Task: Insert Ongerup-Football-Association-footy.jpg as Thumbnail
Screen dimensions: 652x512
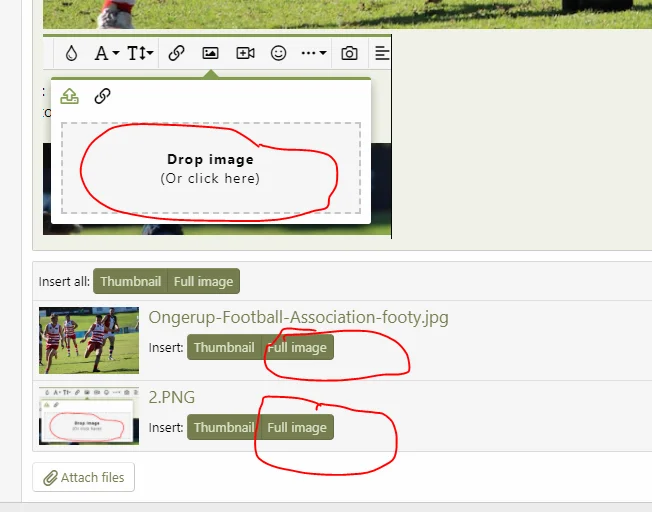Action: pyautogui.click(x=224, y=347)
